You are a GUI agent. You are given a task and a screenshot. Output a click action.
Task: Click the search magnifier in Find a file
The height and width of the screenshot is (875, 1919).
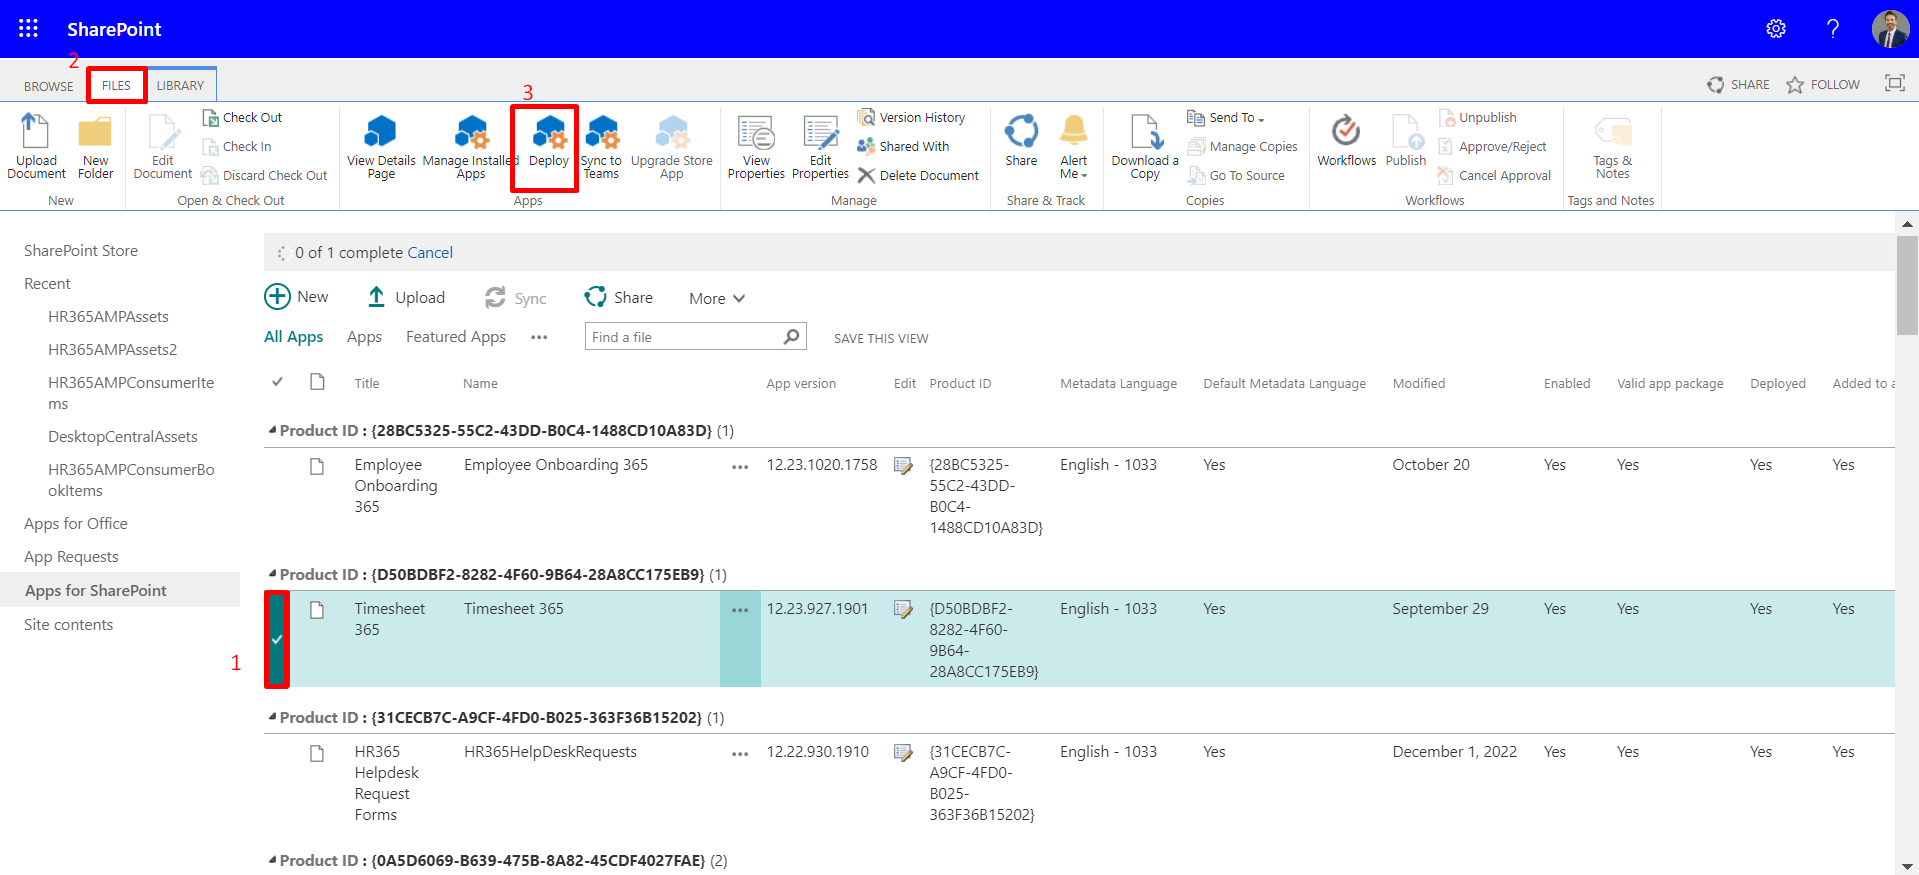coord(791,336)
